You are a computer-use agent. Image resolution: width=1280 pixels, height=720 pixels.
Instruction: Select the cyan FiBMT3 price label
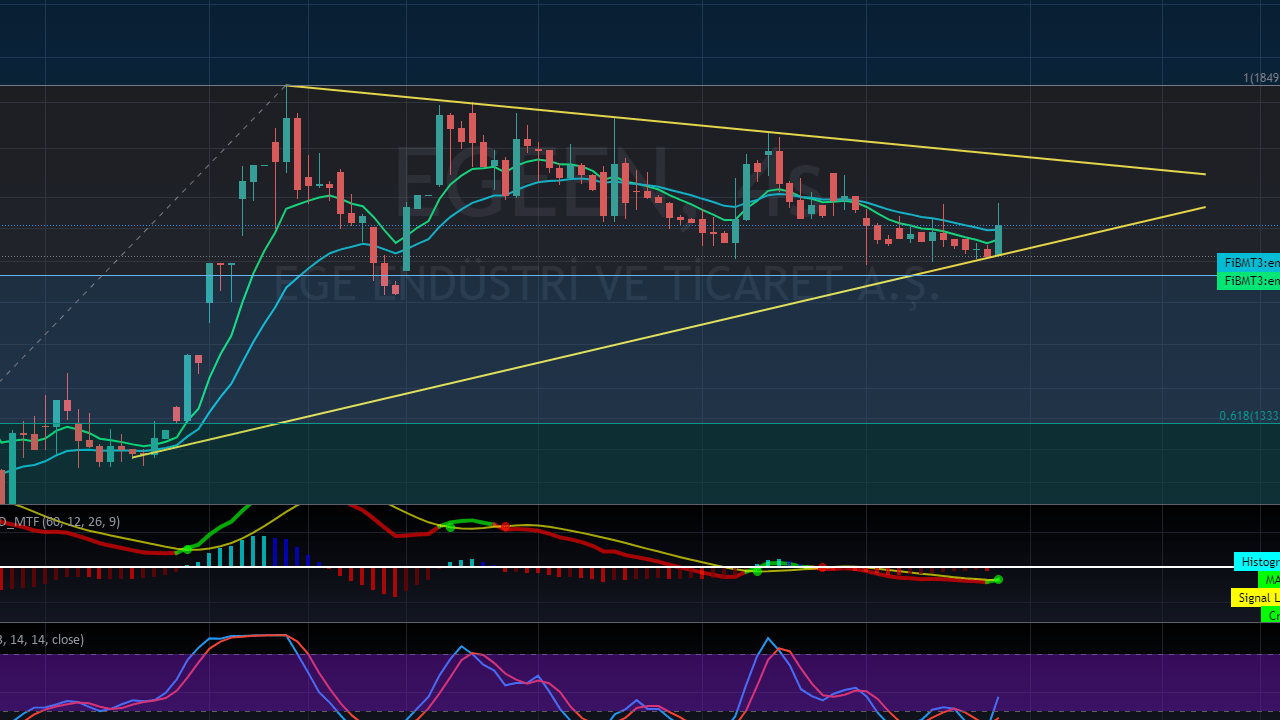tap(1248, 263)
